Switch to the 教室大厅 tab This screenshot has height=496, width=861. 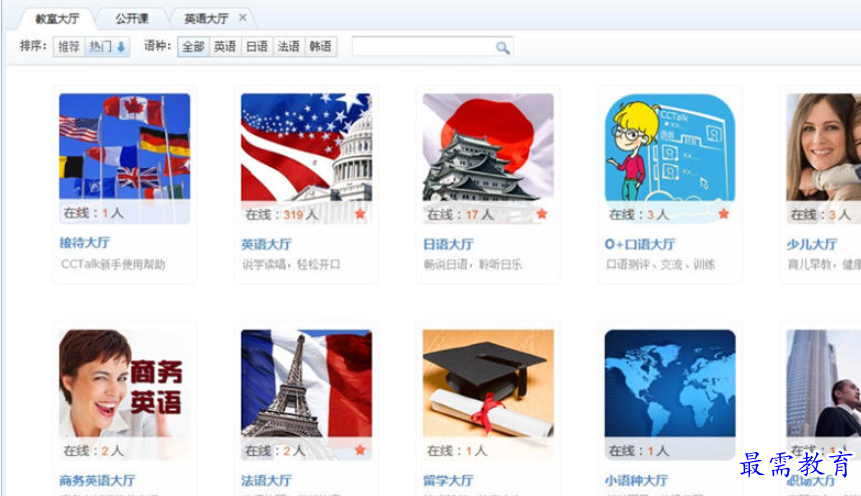pyautogui.click(x=57, y=19)
